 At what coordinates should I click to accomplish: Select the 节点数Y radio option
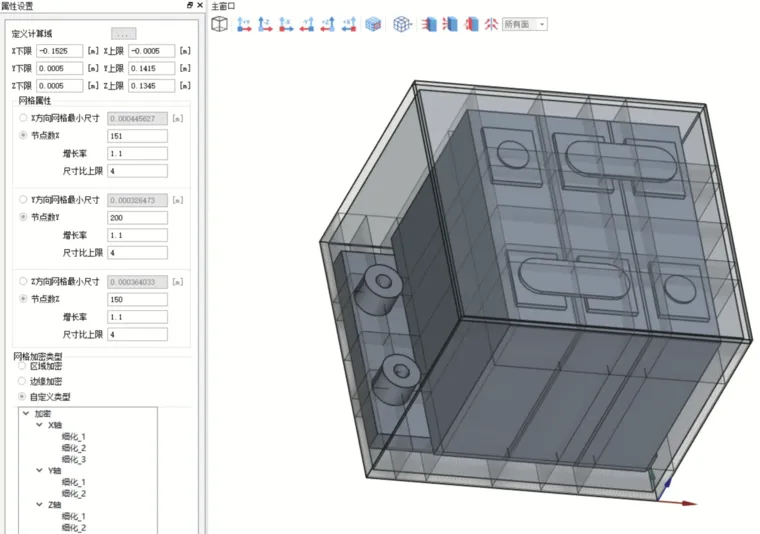click(x=23, y=217)
